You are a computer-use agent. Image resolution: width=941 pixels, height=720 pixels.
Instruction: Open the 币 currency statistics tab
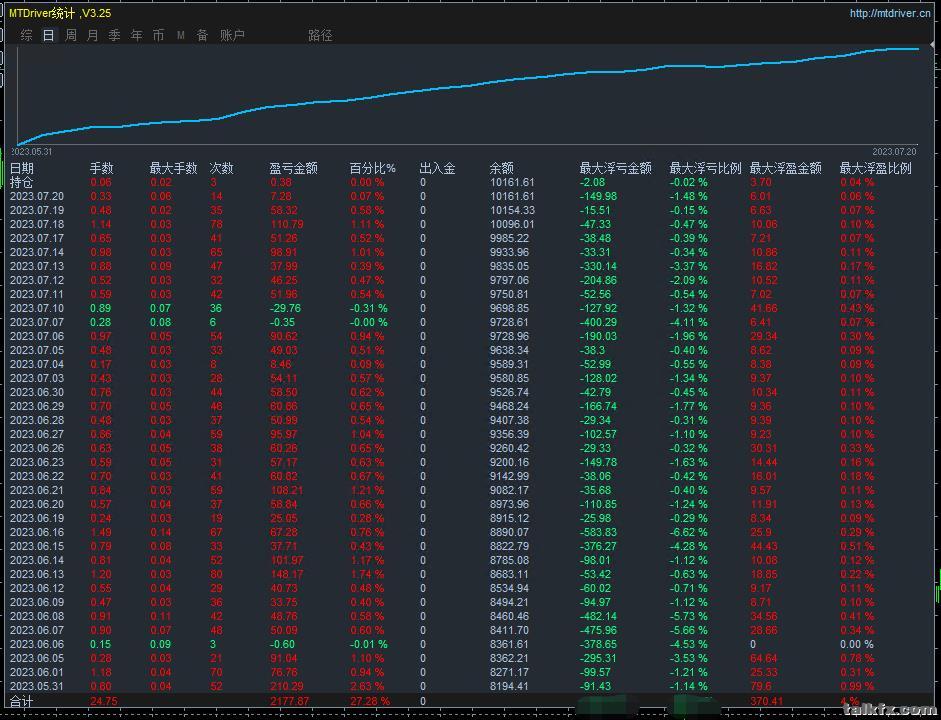pyautogui.click(x=159, y=35)
